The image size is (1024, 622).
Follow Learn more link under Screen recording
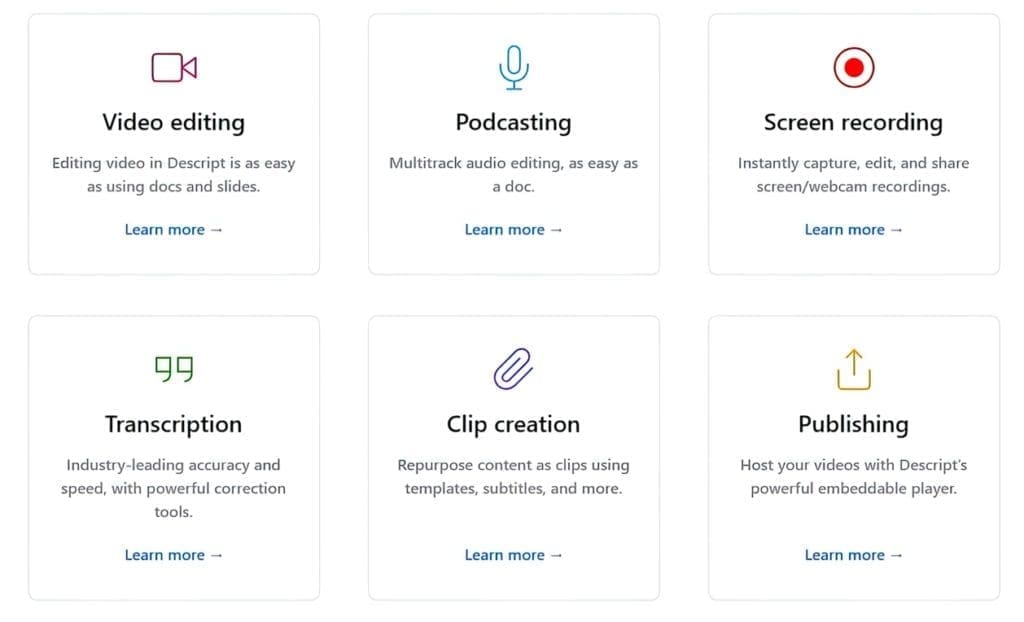point(854,229)
